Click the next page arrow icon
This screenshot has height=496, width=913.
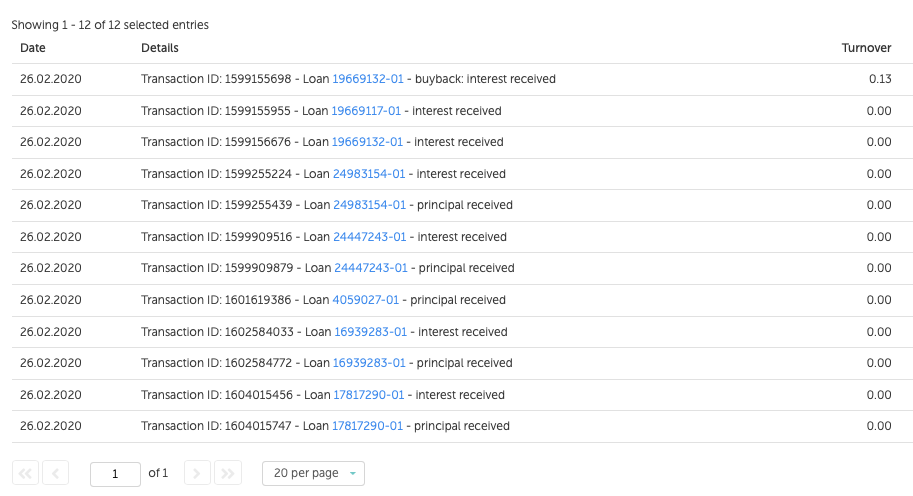coord(198,473)
